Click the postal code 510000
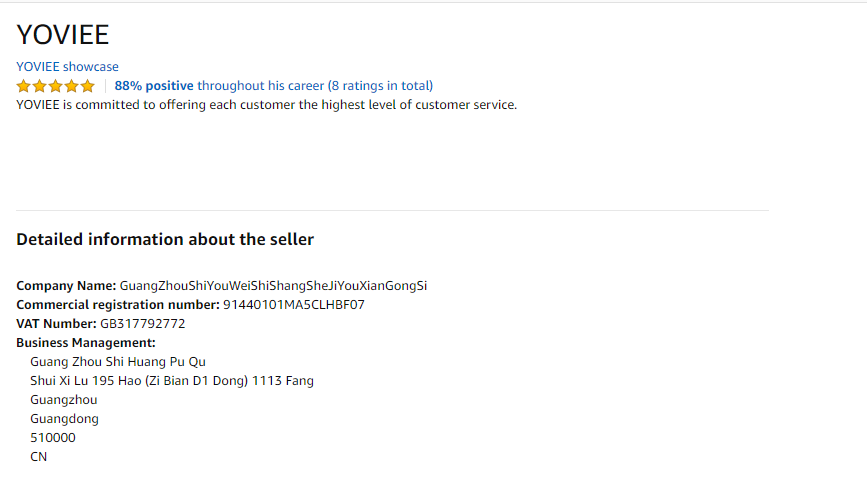 (x=53, y=438)
